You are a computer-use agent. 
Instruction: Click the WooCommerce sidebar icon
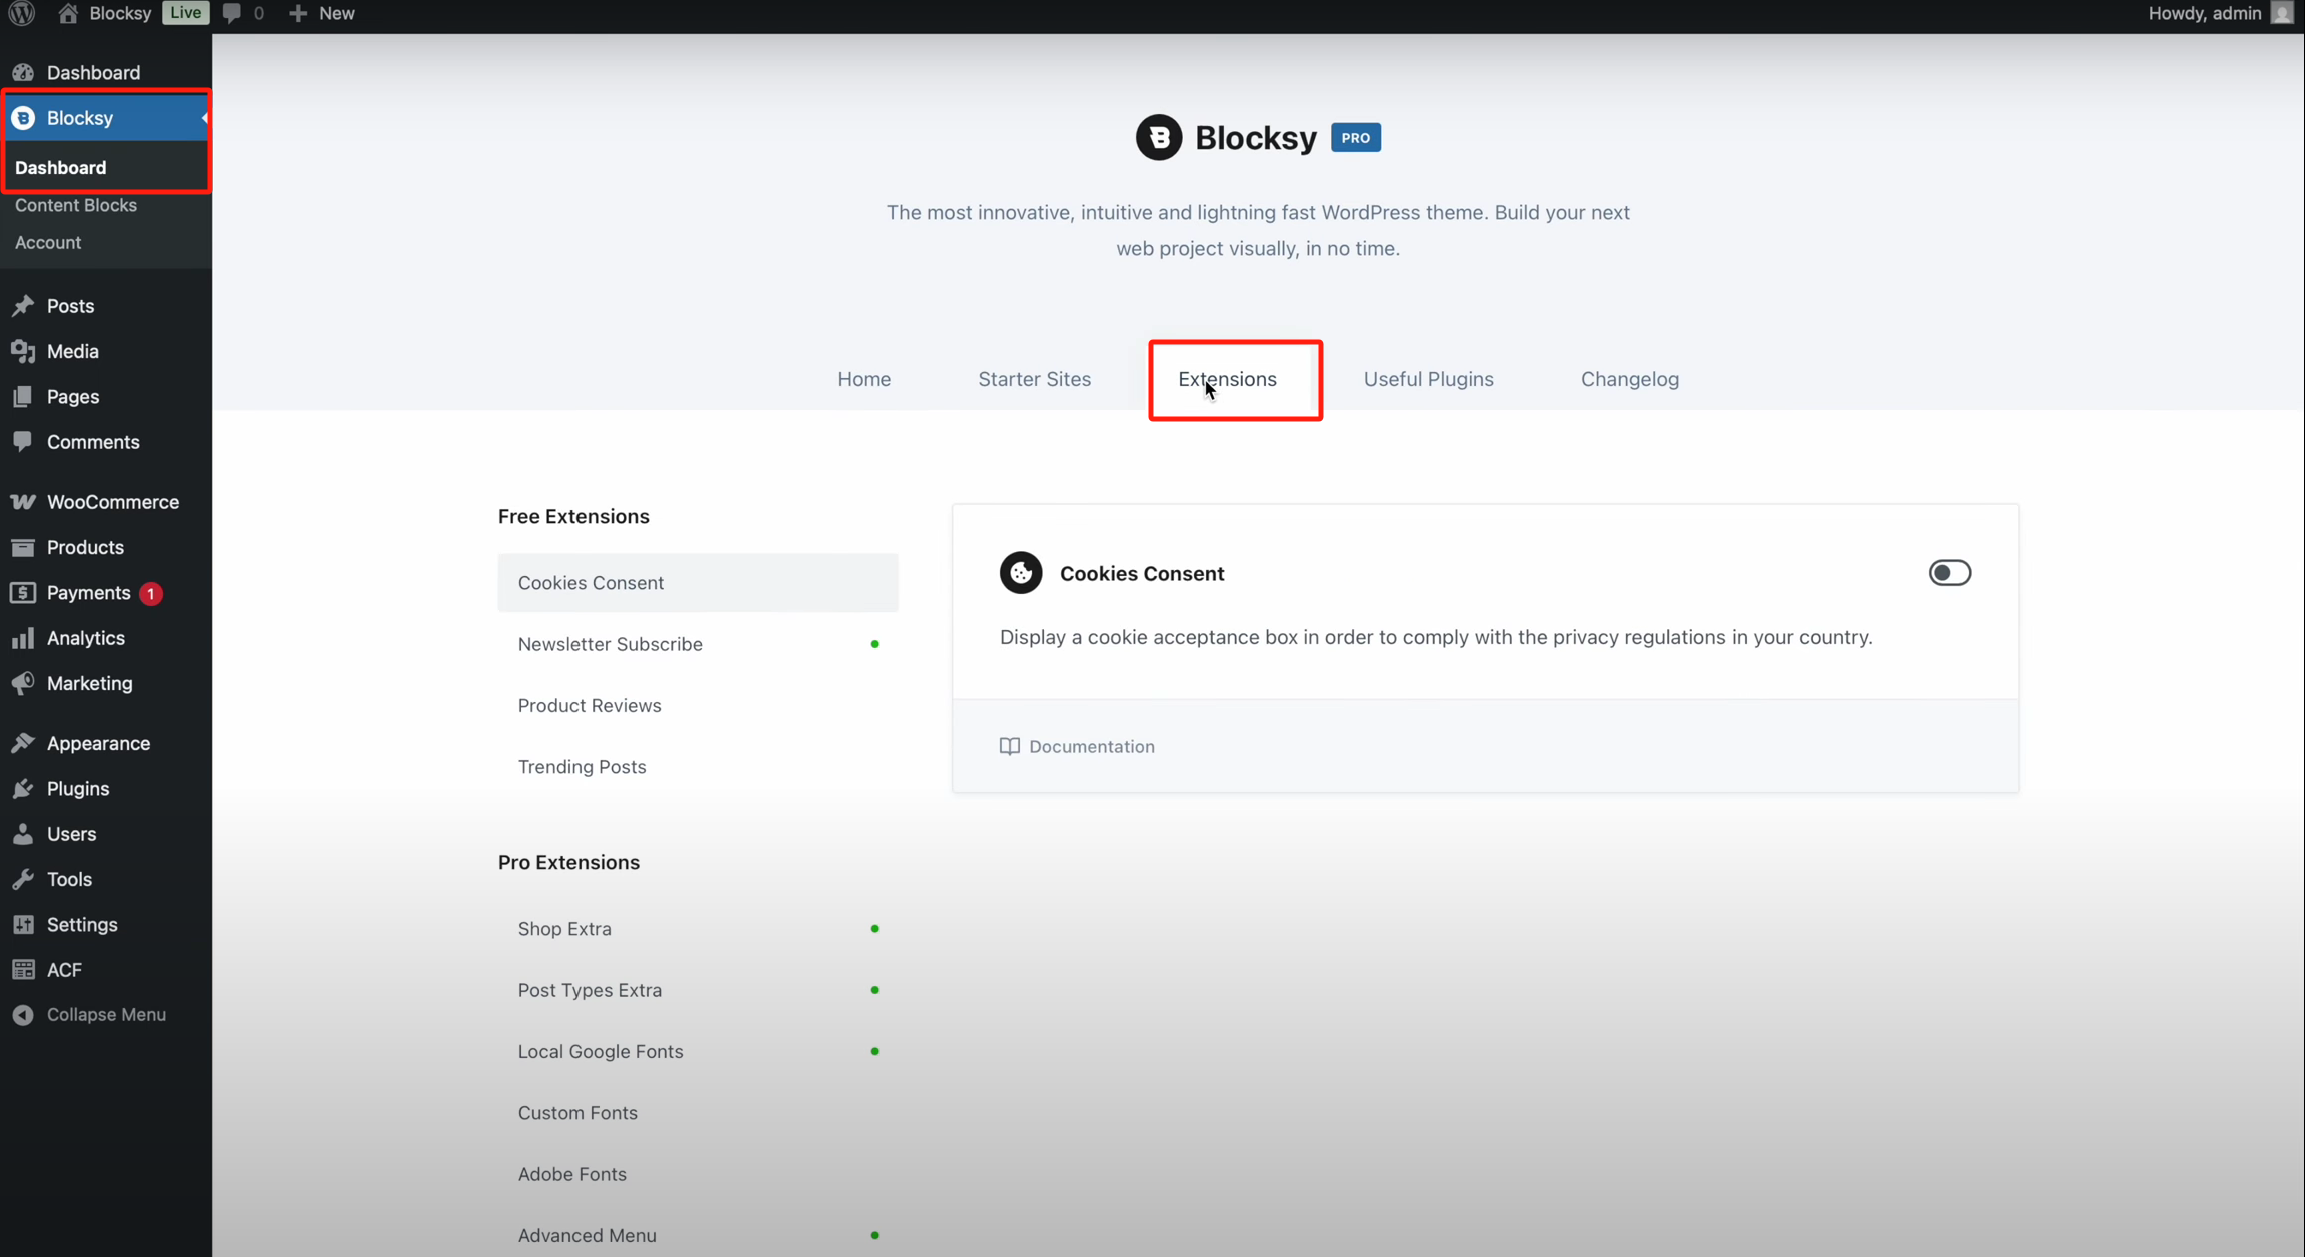pos(24,501)
